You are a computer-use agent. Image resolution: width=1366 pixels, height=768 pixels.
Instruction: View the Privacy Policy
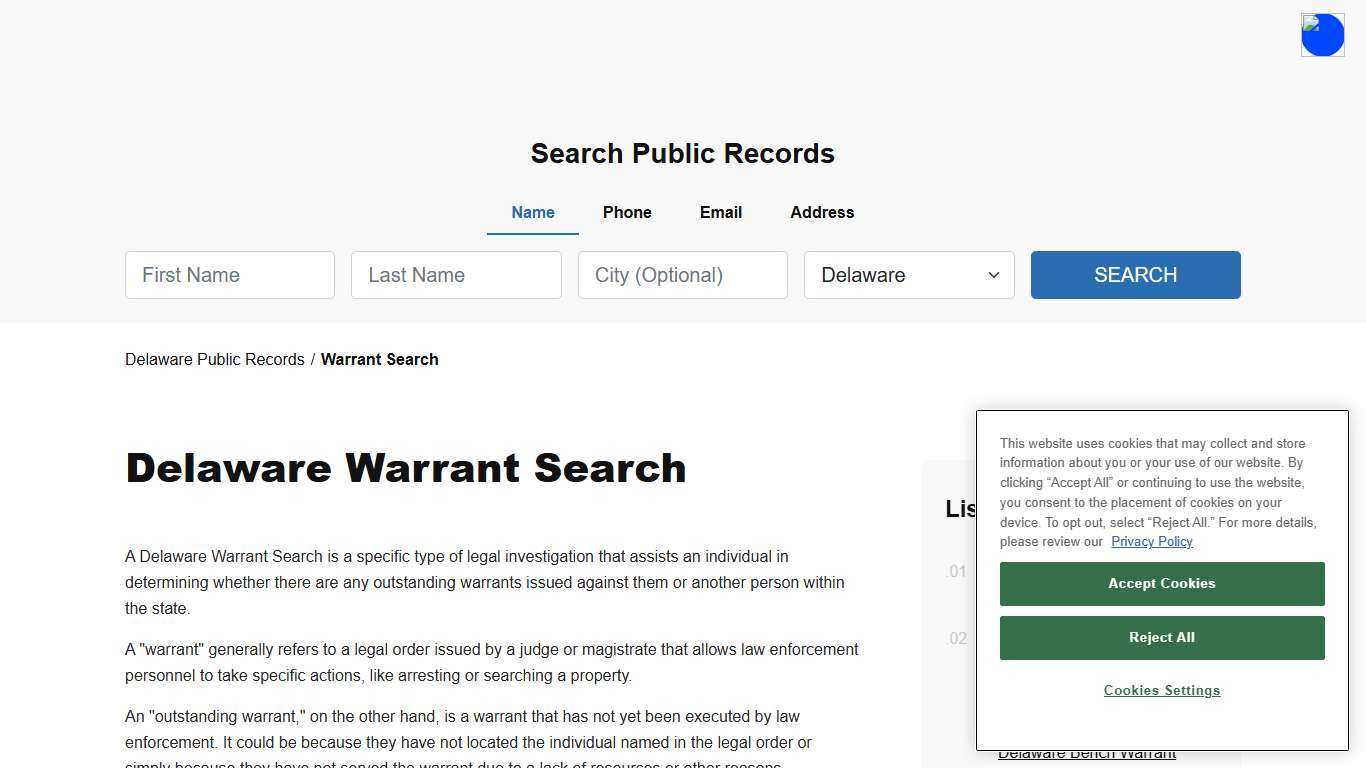(1151, 541)
